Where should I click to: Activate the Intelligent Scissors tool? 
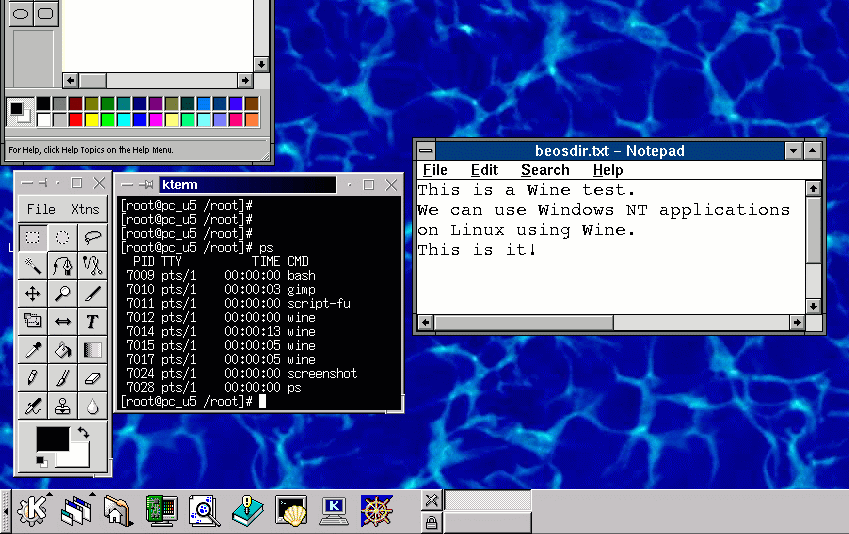[x=93, y=265]
